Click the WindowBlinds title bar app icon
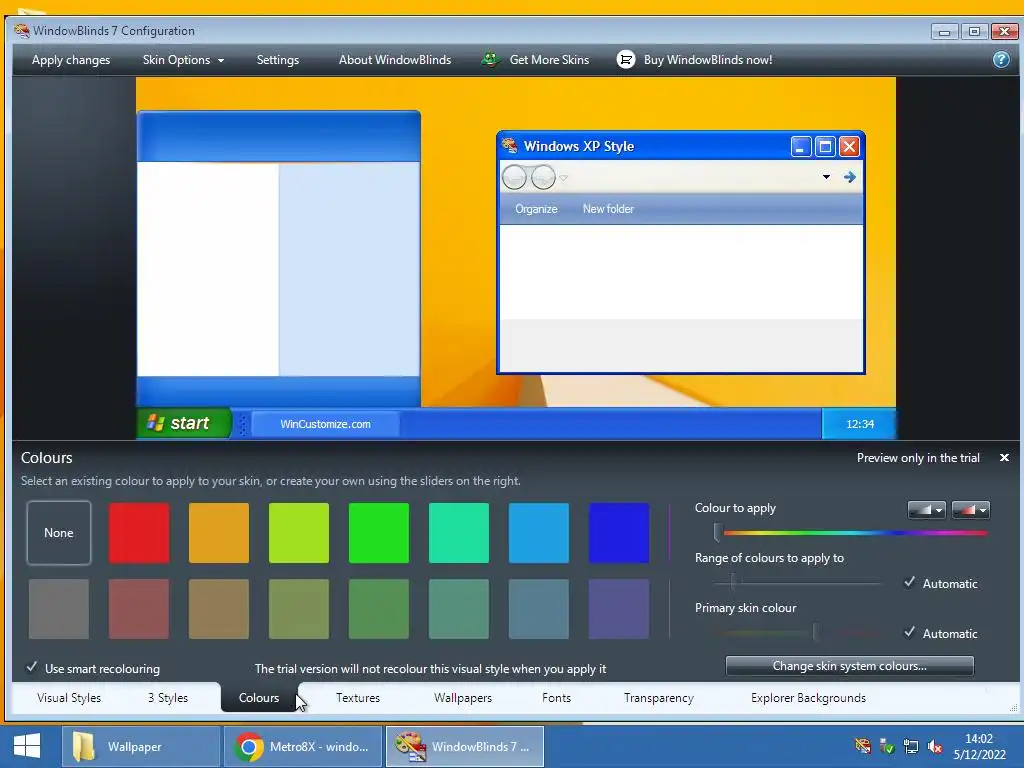 pyautogui.click(x=22, y=31)
